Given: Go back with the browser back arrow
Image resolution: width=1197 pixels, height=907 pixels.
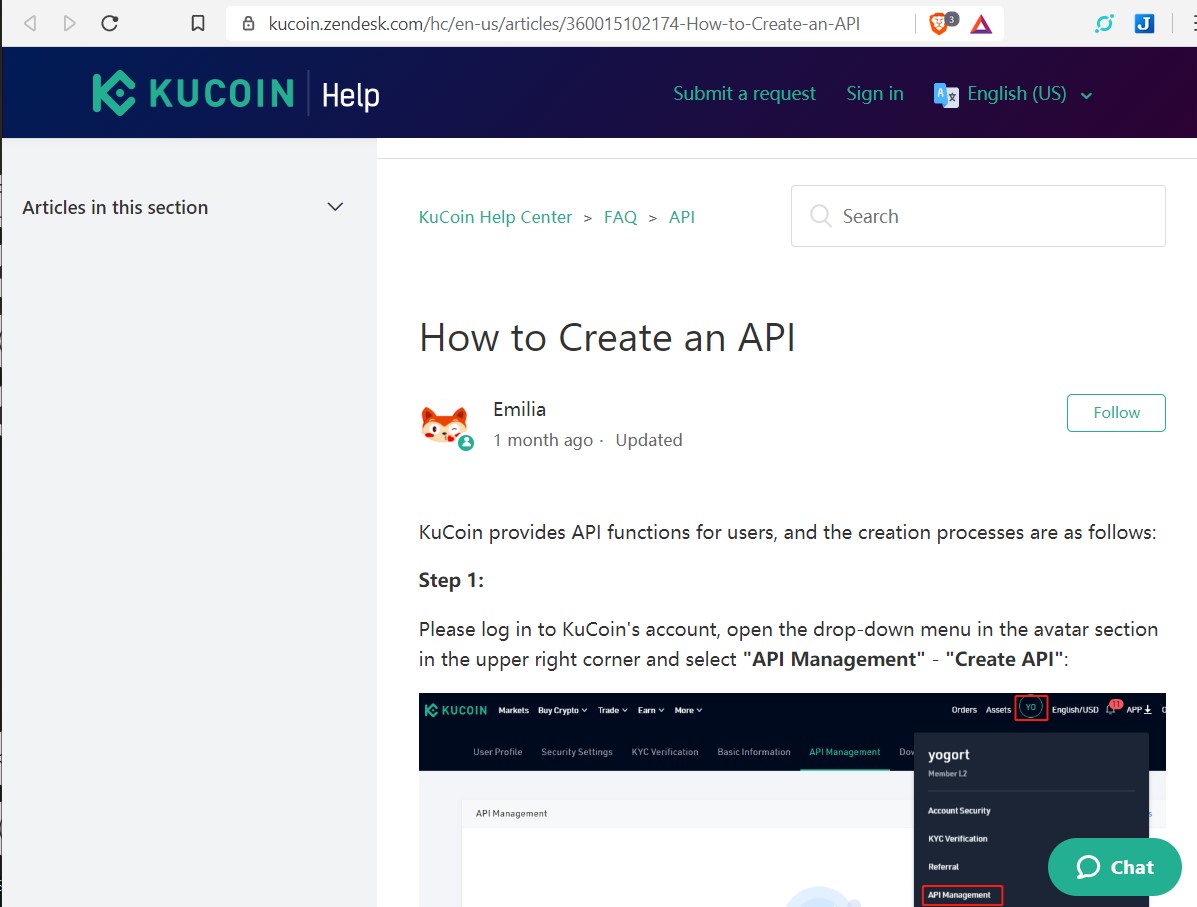Looking at the screenshot, I should [31, 24].
